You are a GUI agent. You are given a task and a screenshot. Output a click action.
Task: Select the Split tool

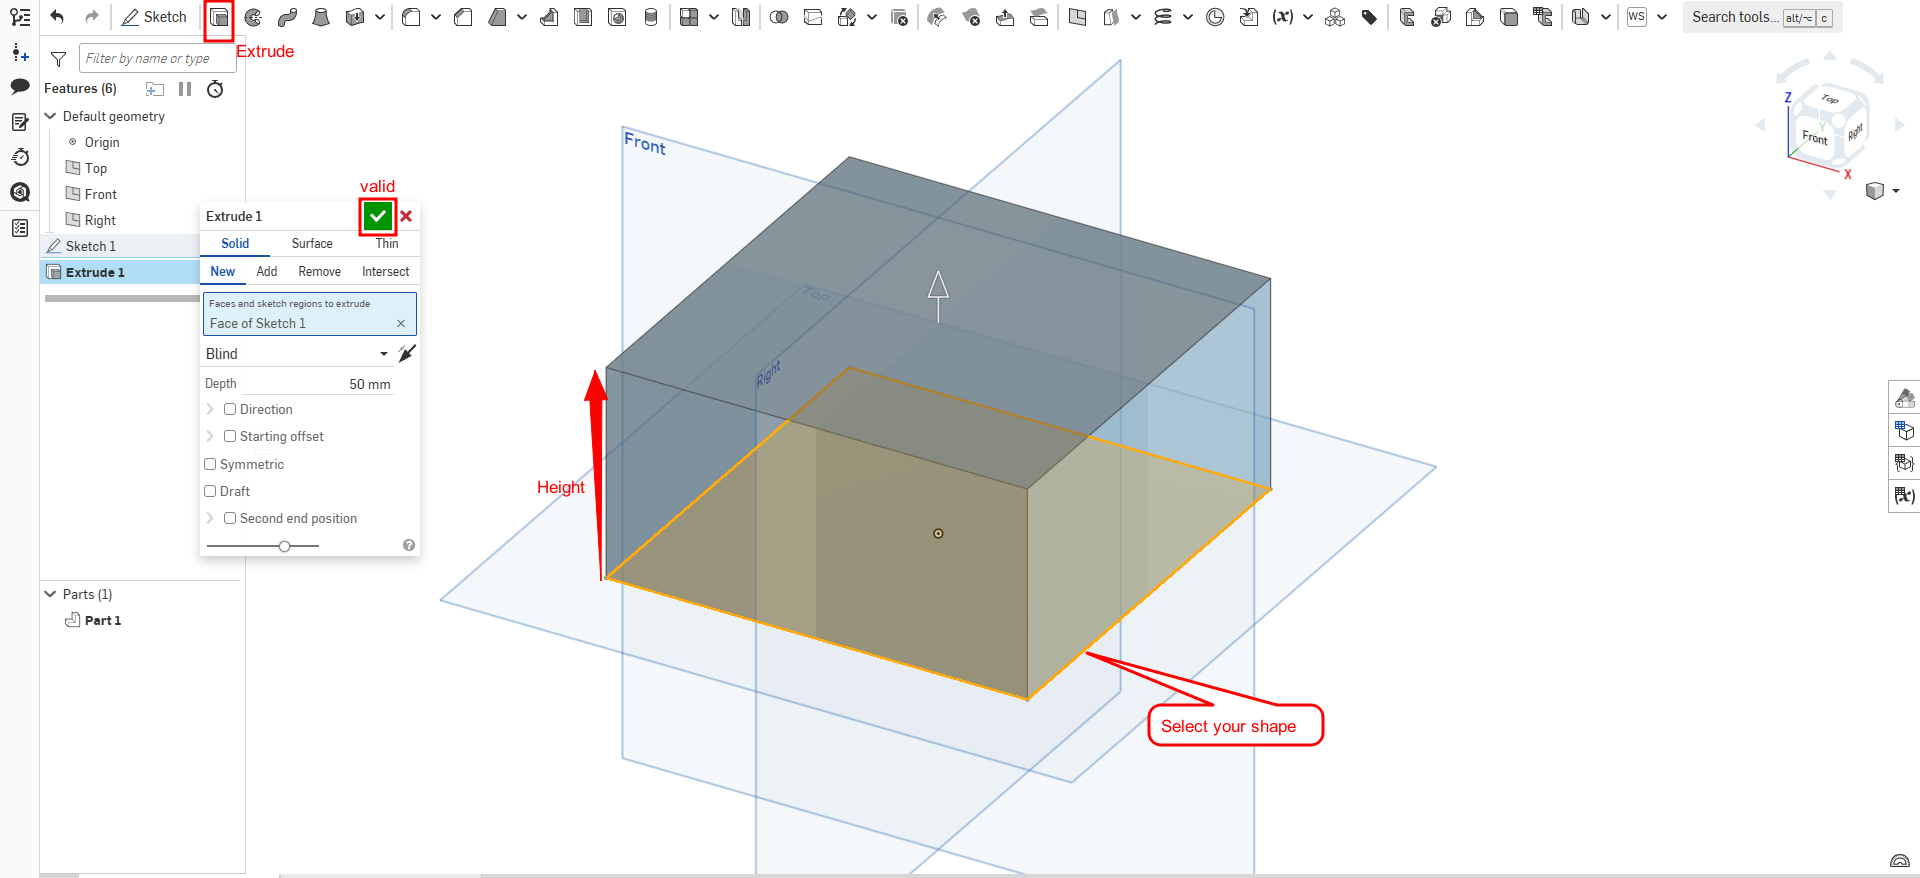pos(813,17)
